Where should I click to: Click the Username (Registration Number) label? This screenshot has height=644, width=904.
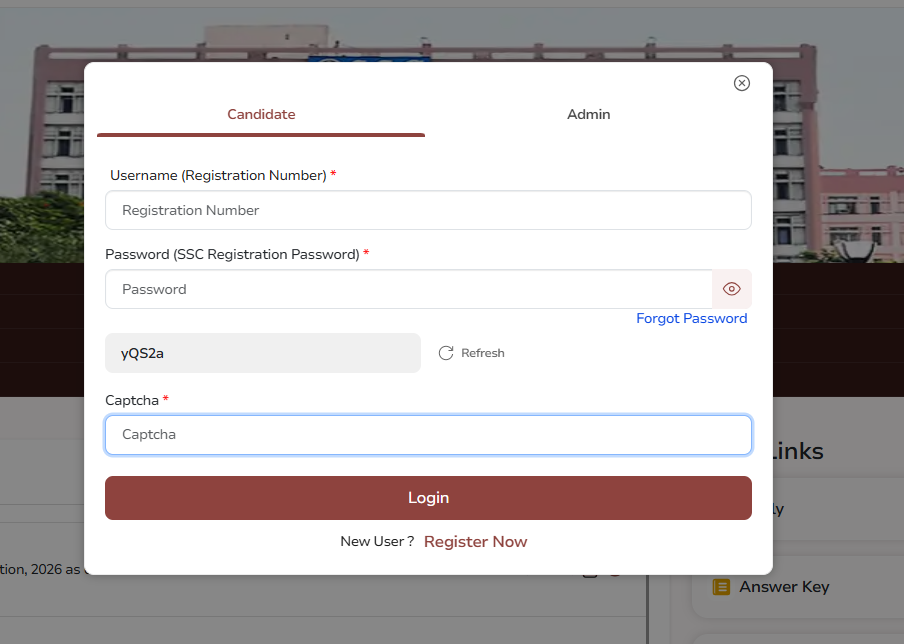pos(219,175)
